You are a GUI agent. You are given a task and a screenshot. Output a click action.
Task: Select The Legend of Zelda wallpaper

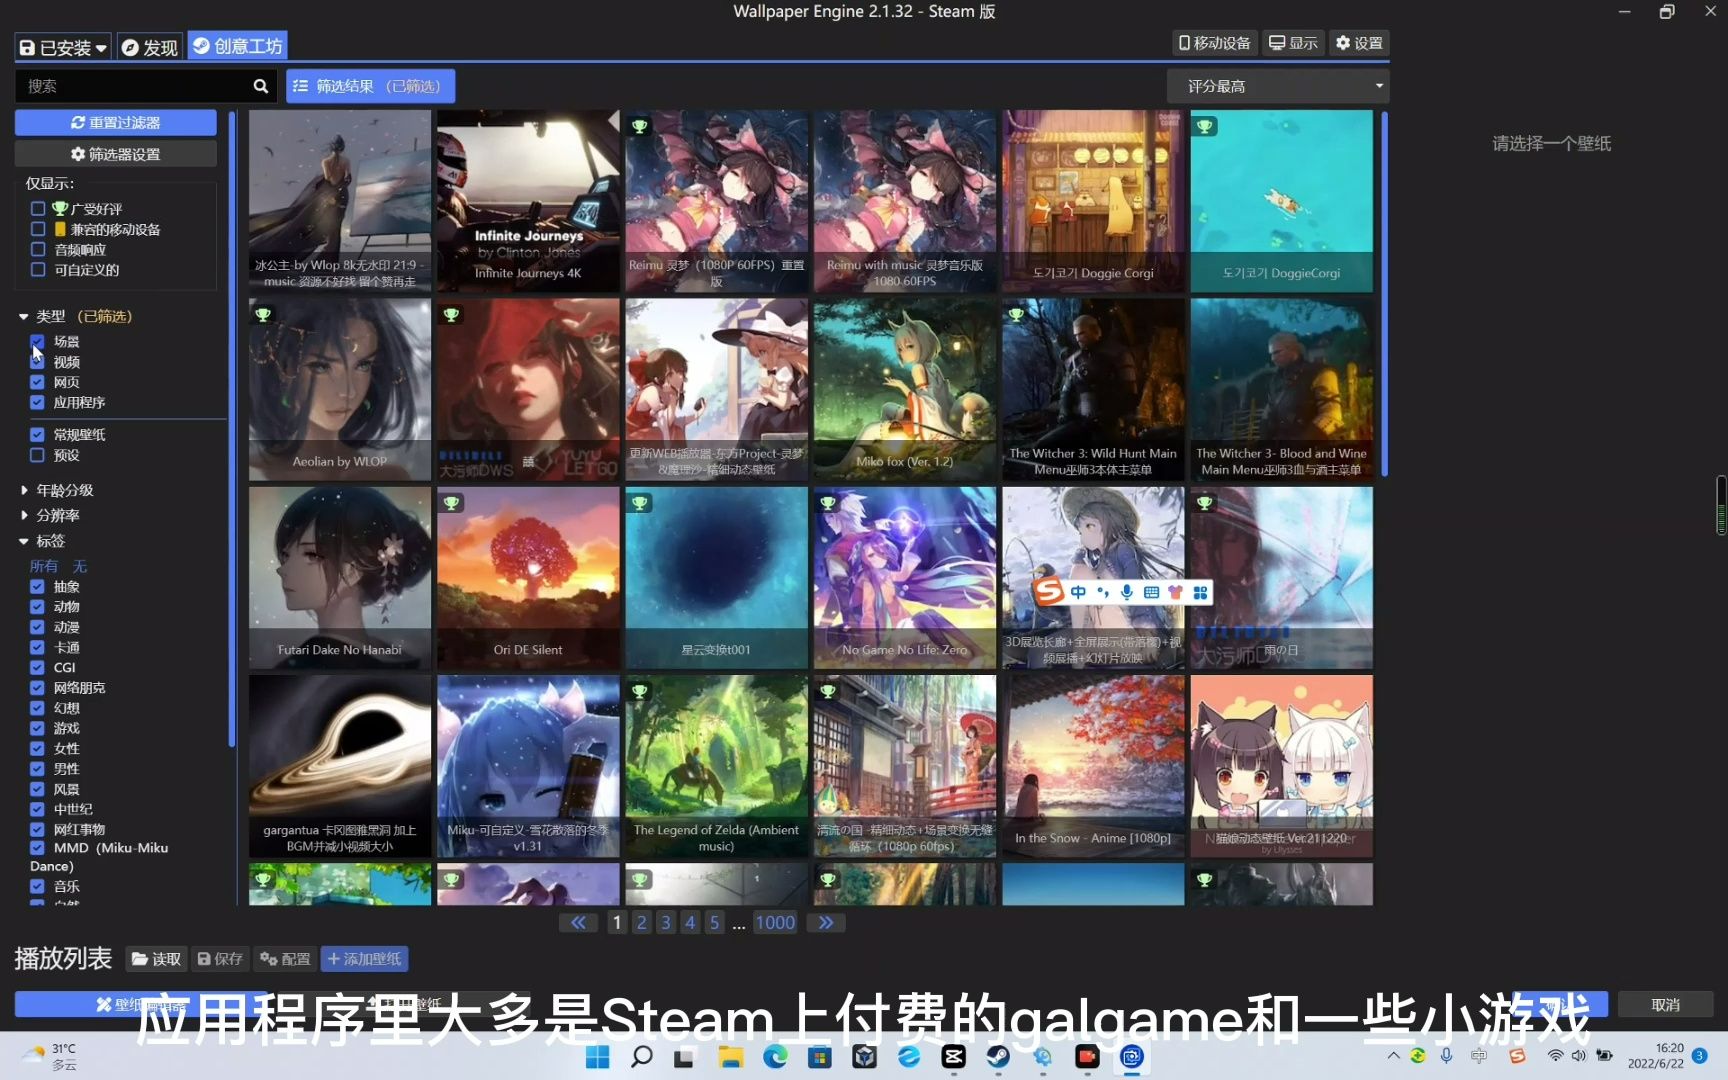716,766
